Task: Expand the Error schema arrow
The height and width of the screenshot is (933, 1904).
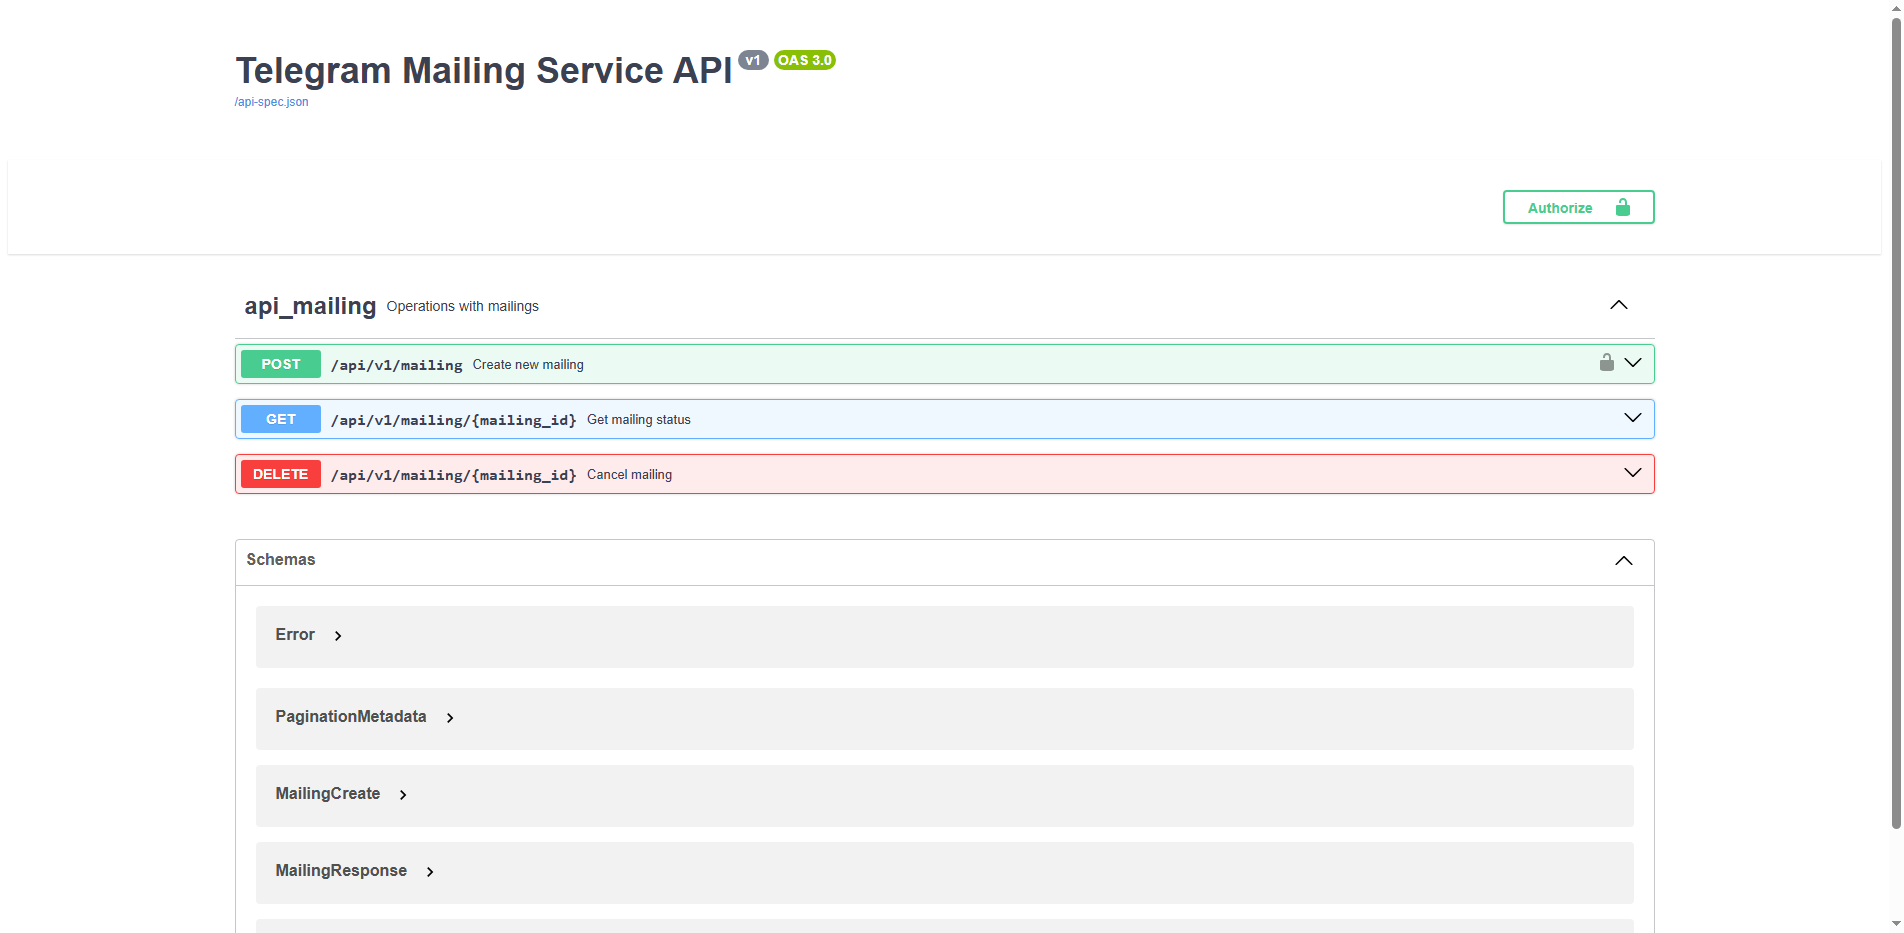Action: [338, 636]
